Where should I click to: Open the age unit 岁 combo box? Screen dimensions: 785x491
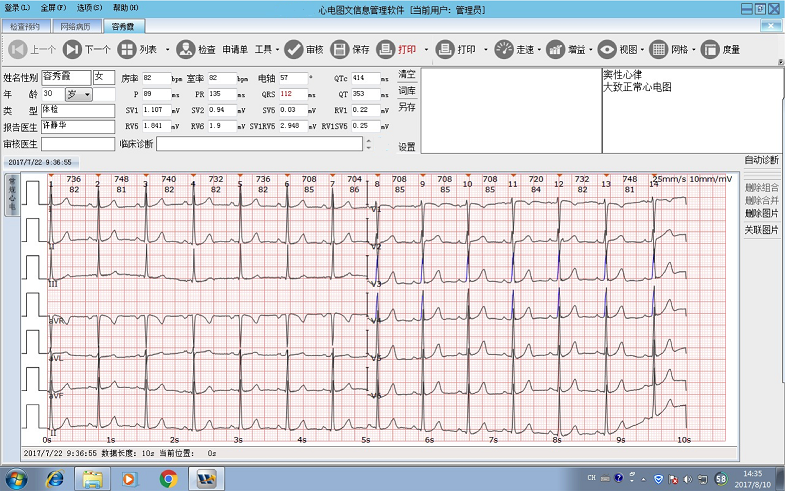click(x=79, y=94)
